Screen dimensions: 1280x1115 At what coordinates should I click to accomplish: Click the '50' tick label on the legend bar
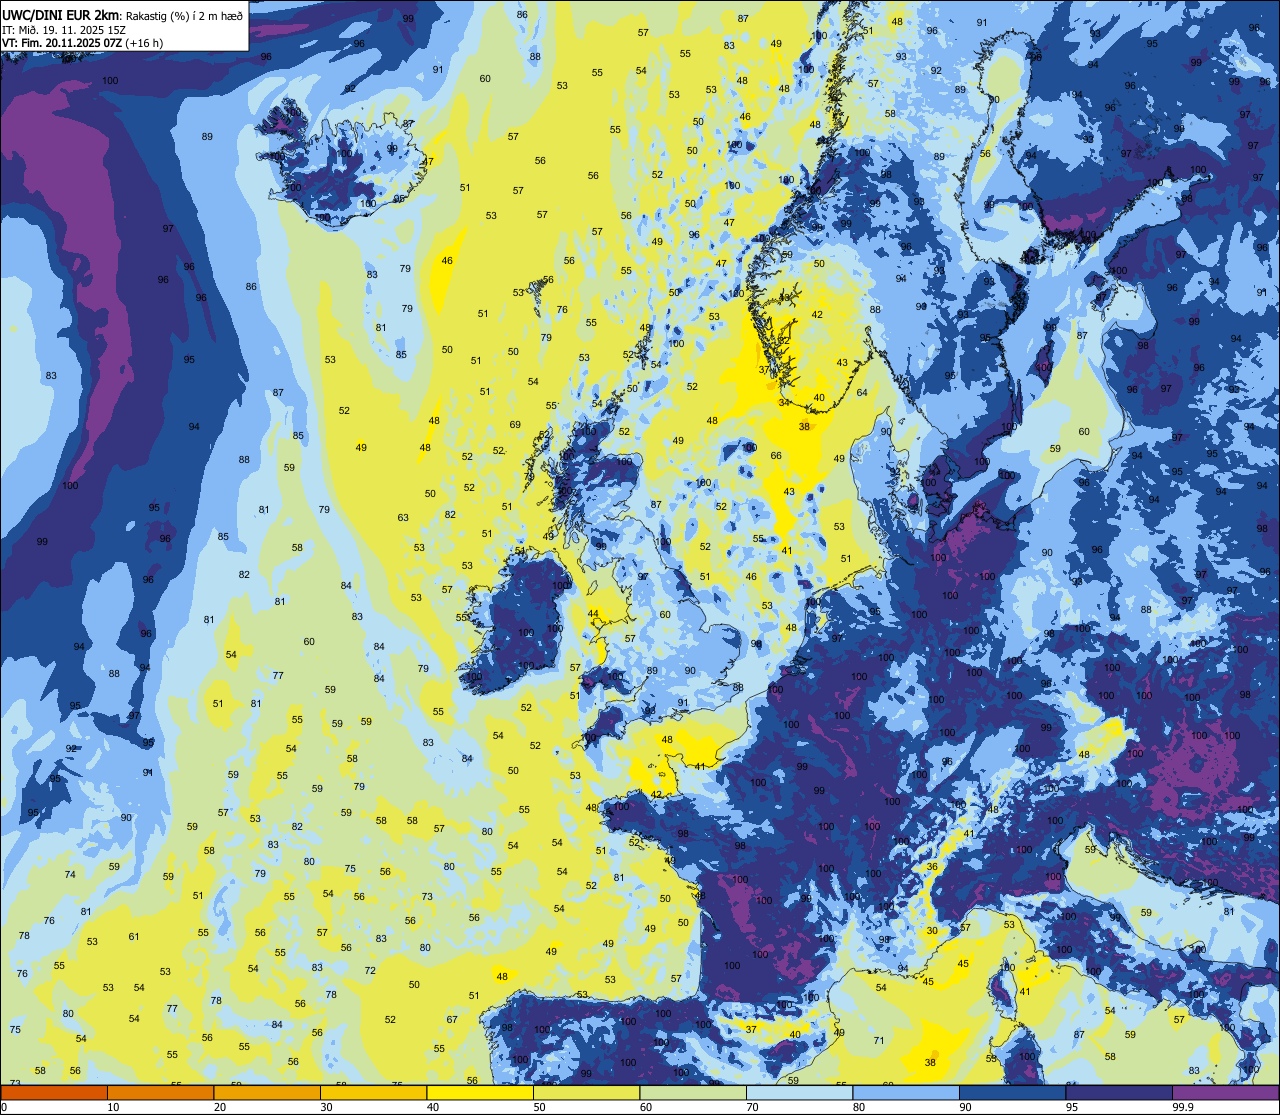pos(539,1107)
